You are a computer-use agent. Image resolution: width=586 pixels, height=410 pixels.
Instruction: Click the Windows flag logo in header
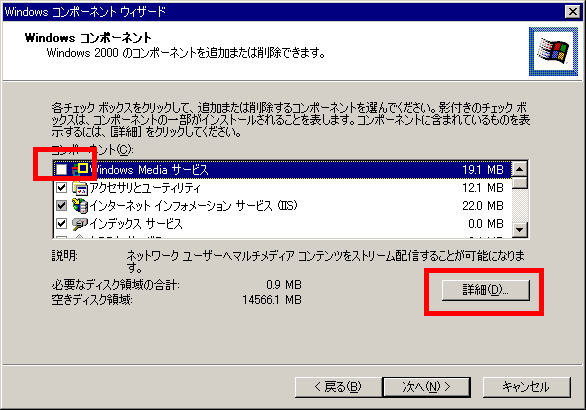(x=553, y=51)
